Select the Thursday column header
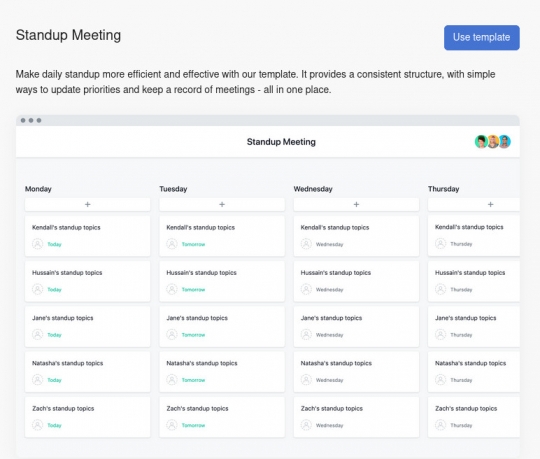Image resolution: width=540 pixels, height=459 pixels. 444,189
